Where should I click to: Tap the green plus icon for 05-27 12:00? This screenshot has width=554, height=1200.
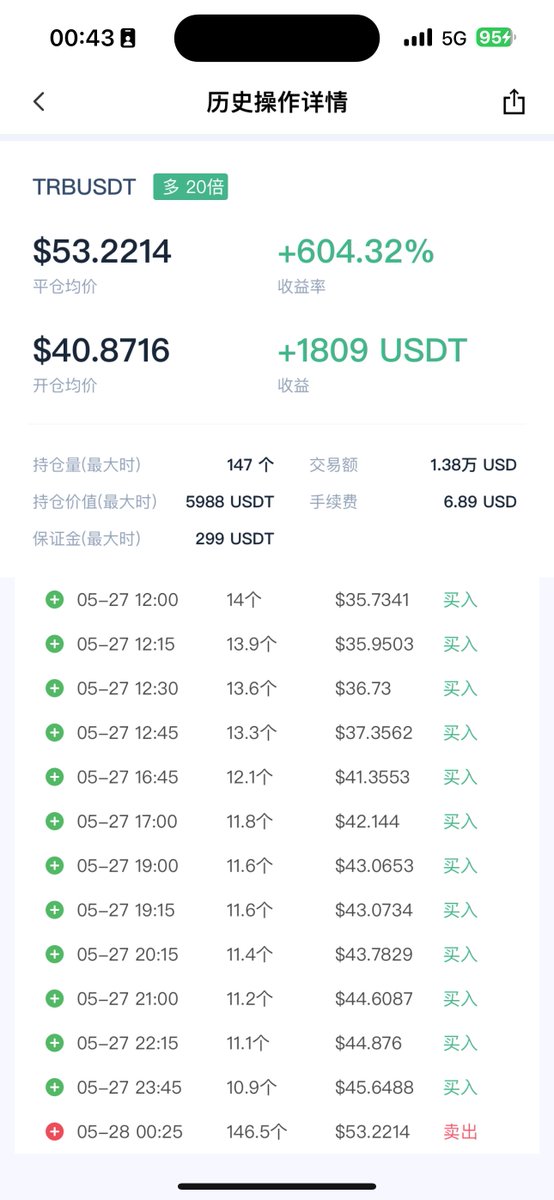coord(54,600)
